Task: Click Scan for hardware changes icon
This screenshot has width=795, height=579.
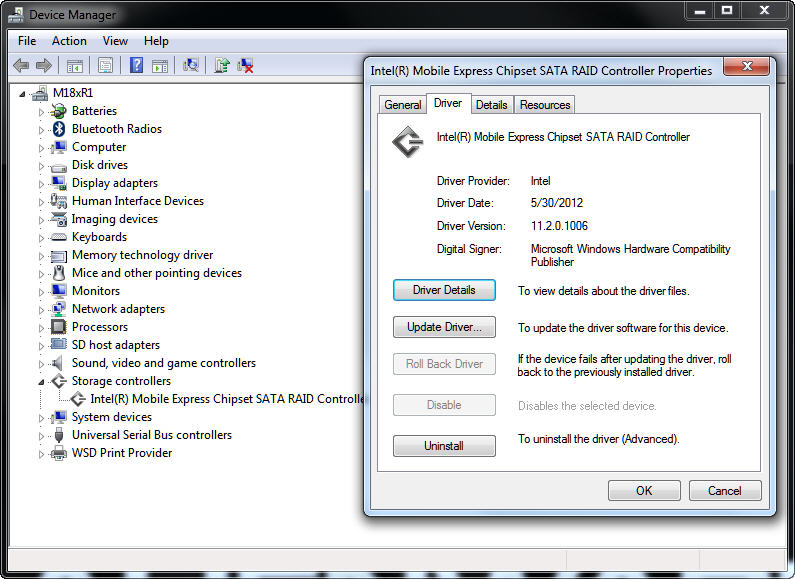Action: [191, 65]
